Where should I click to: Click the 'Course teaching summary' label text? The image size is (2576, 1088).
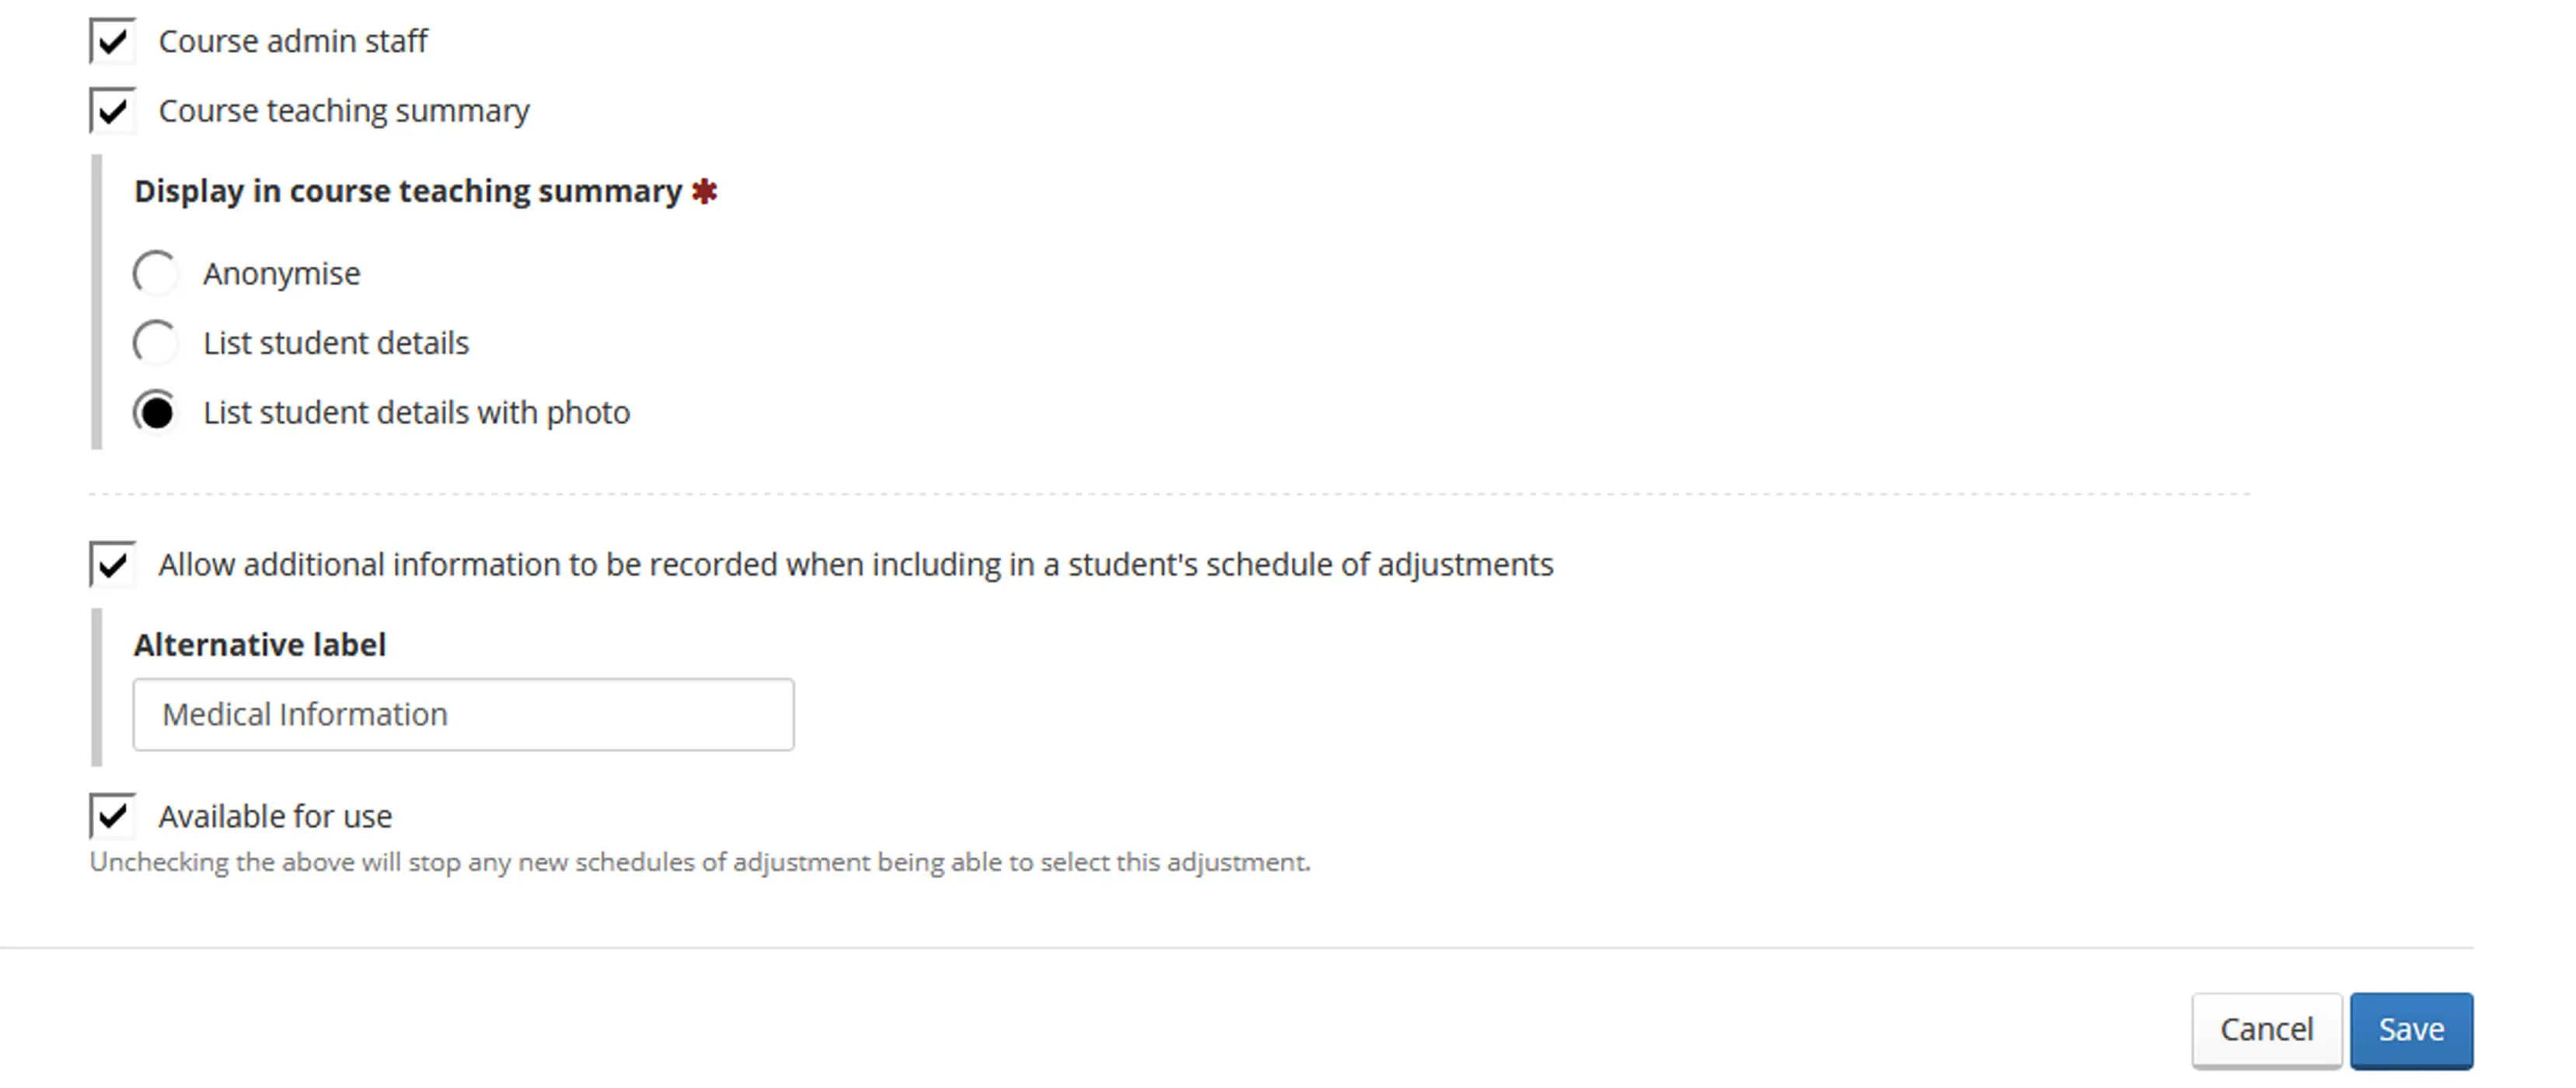coord(344,111)
